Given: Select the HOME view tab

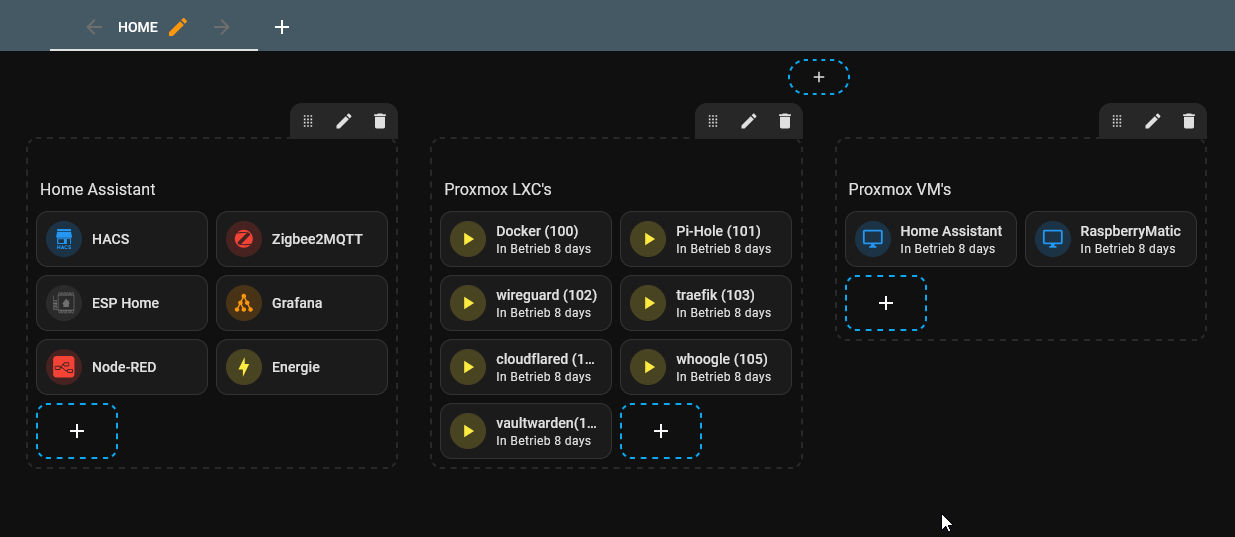Looking at the screenshot, I should click(x=138, y=27).
